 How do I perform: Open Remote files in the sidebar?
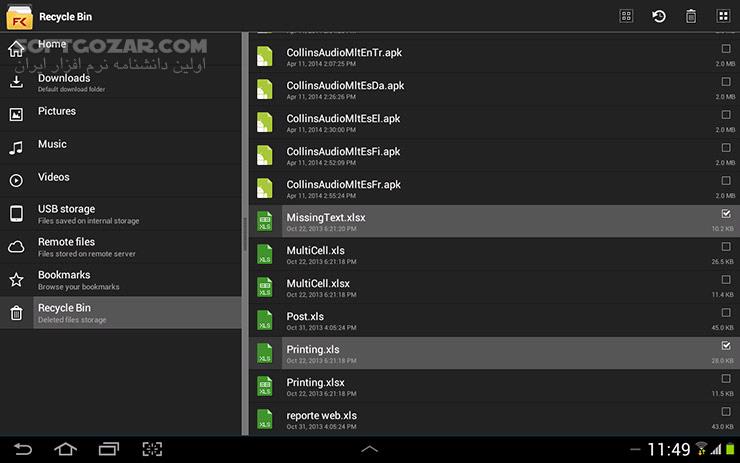121,246
